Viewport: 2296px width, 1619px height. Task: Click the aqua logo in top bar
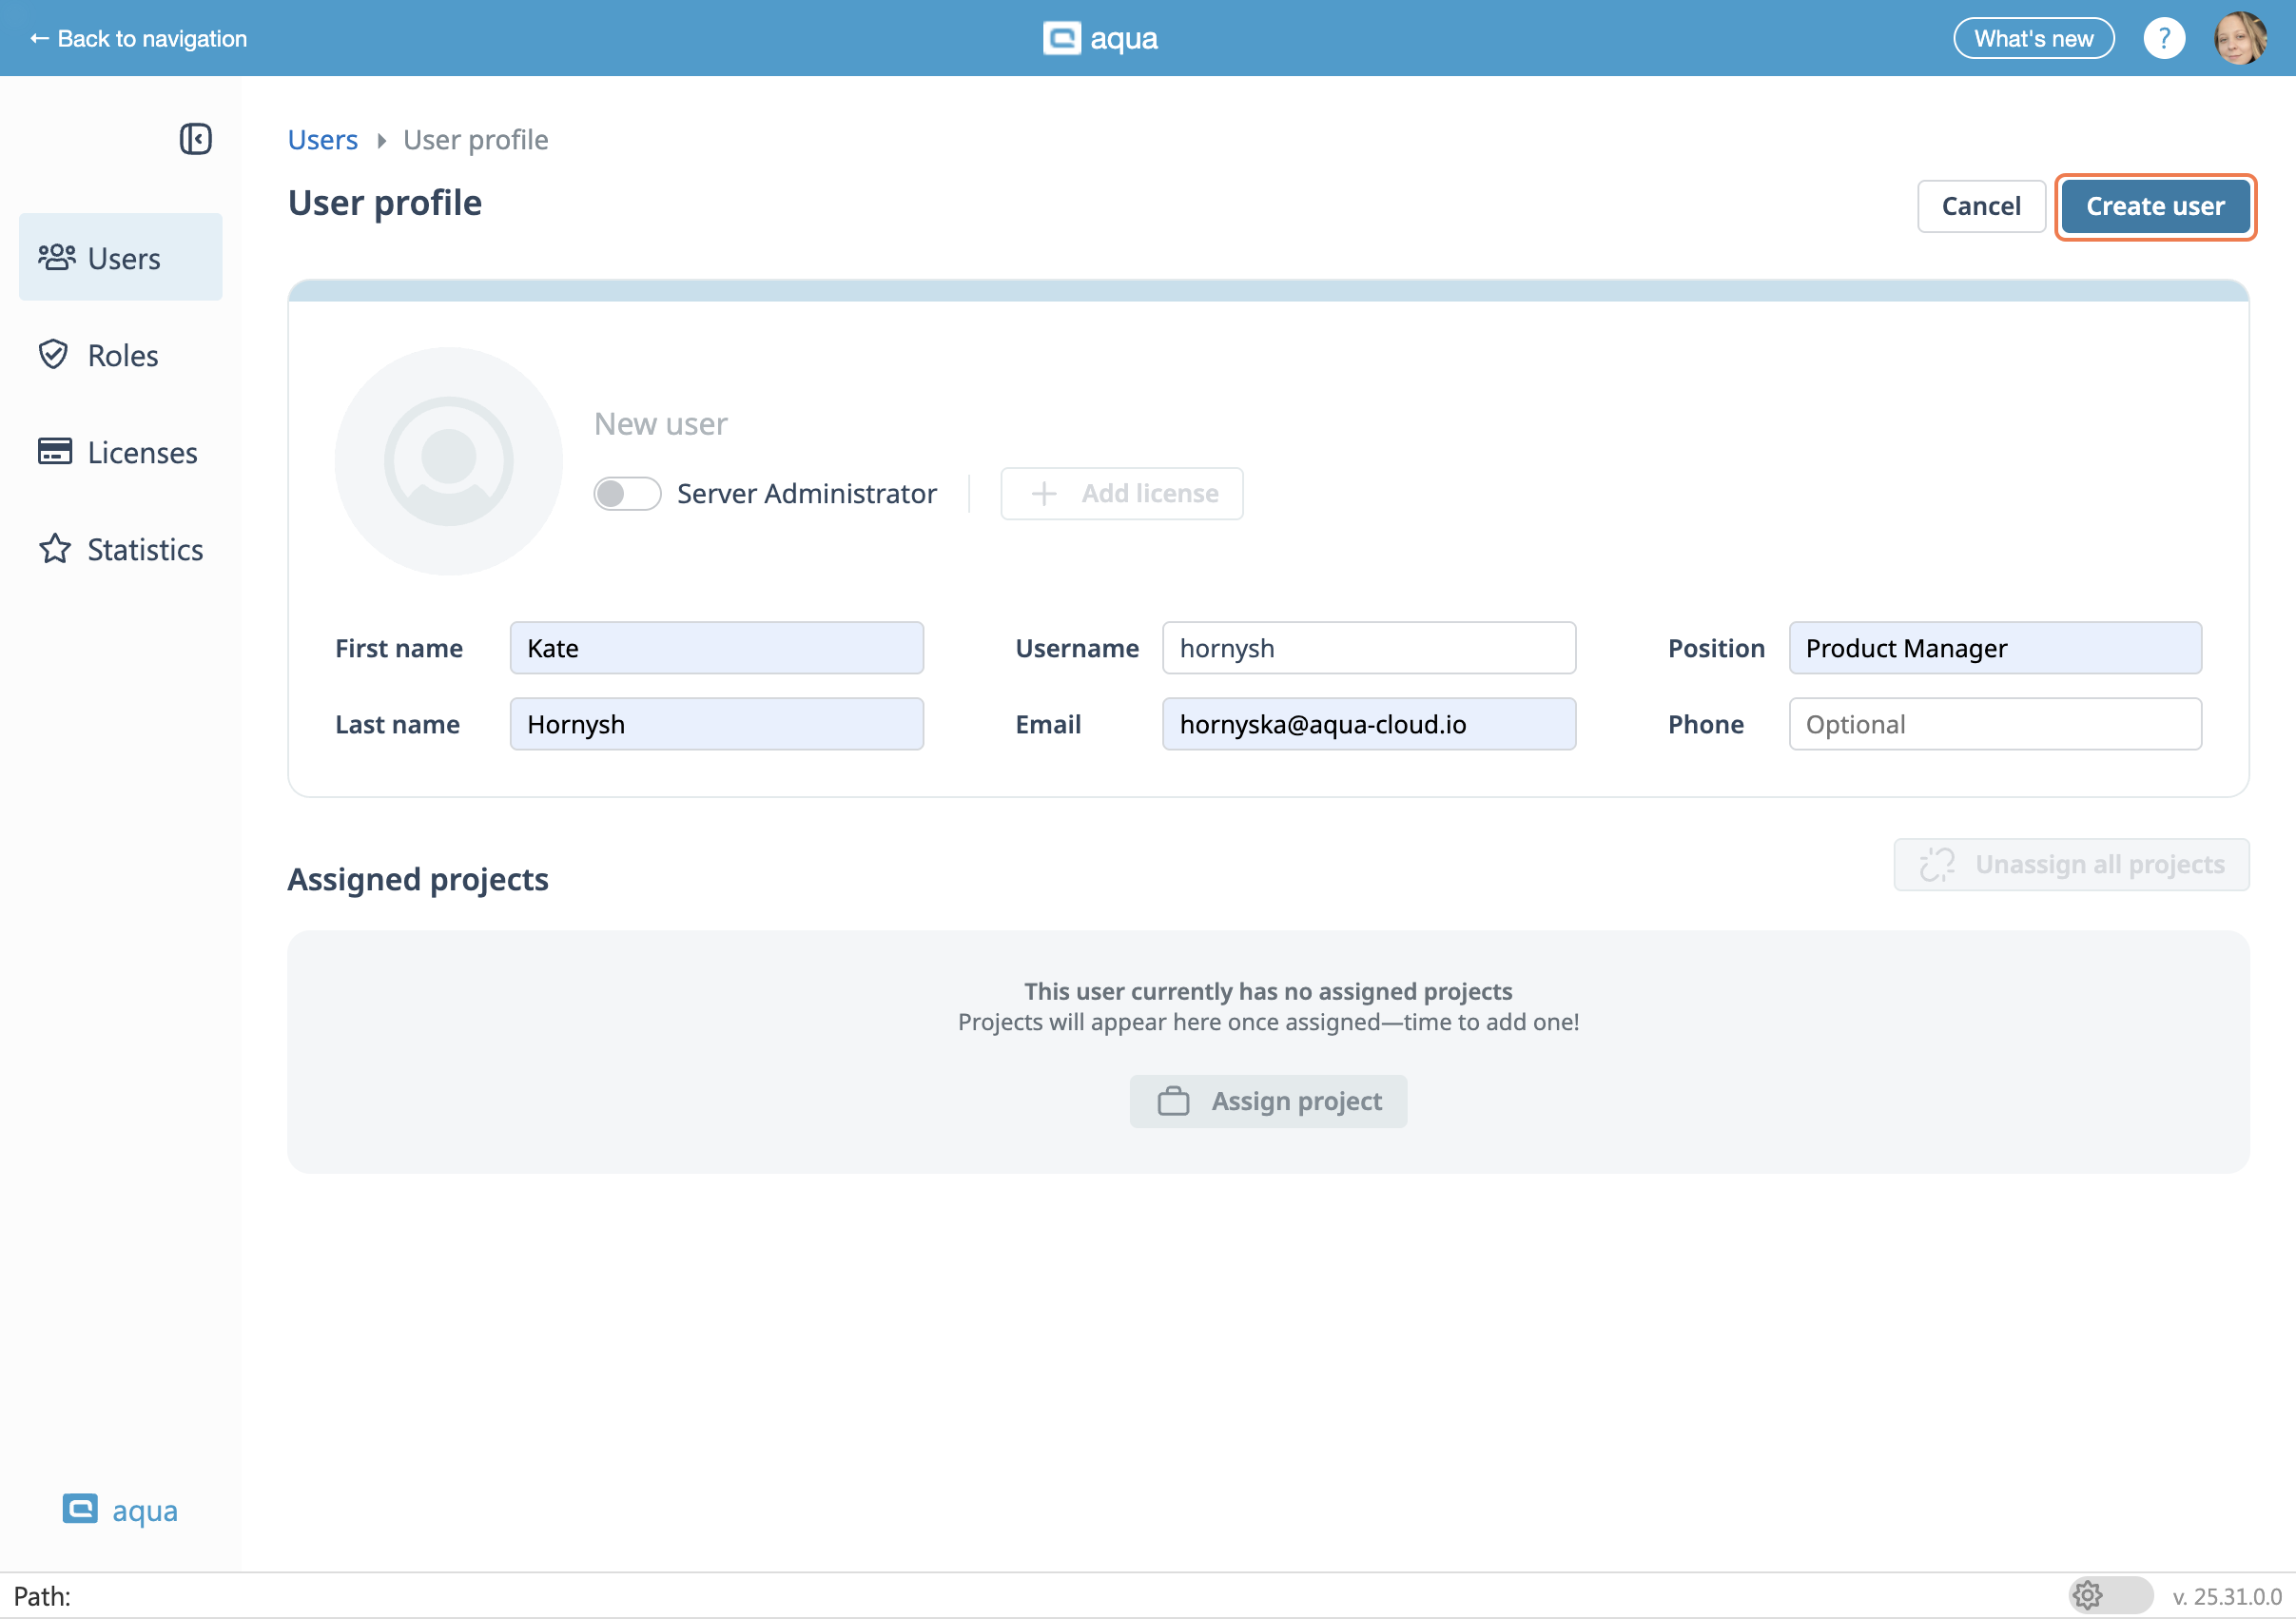pyautogui.click(x=1100, y=39)
